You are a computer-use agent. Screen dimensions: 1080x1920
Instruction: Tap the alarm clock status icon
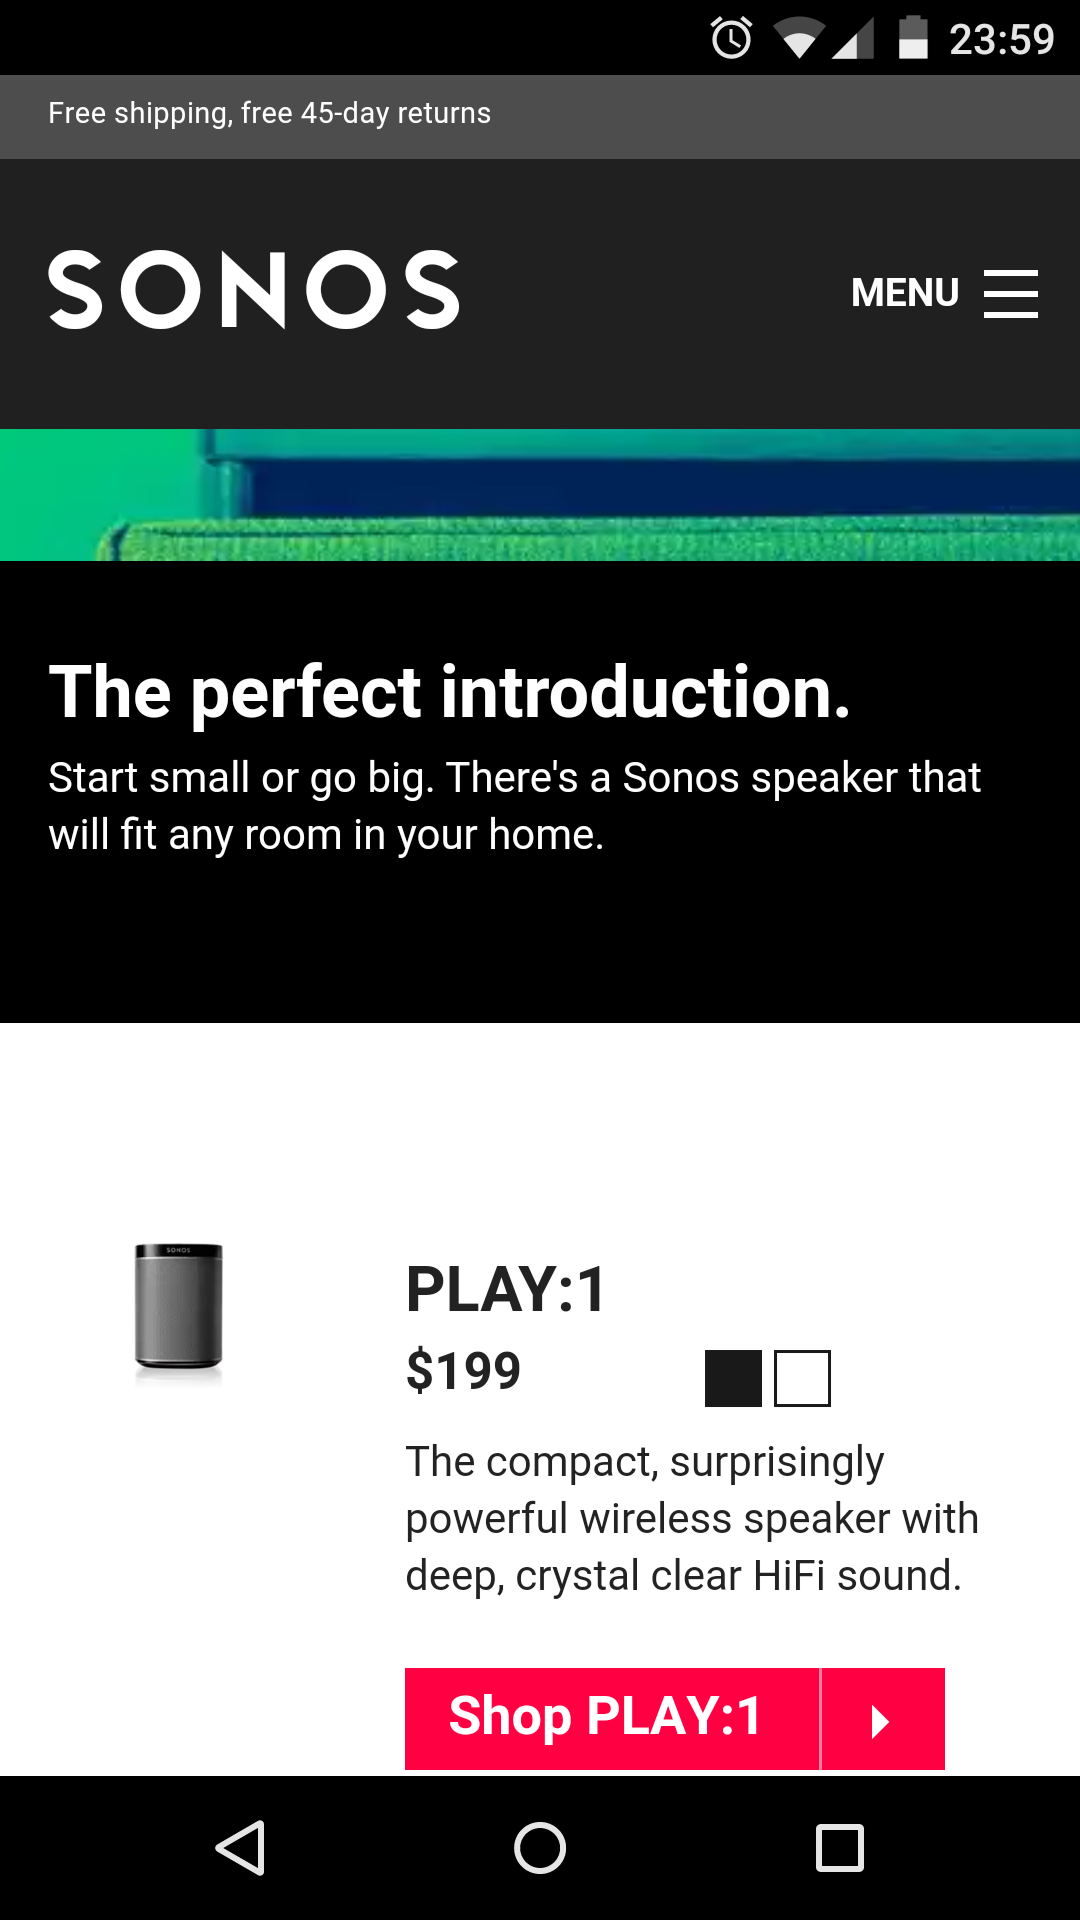coord(731,39)
